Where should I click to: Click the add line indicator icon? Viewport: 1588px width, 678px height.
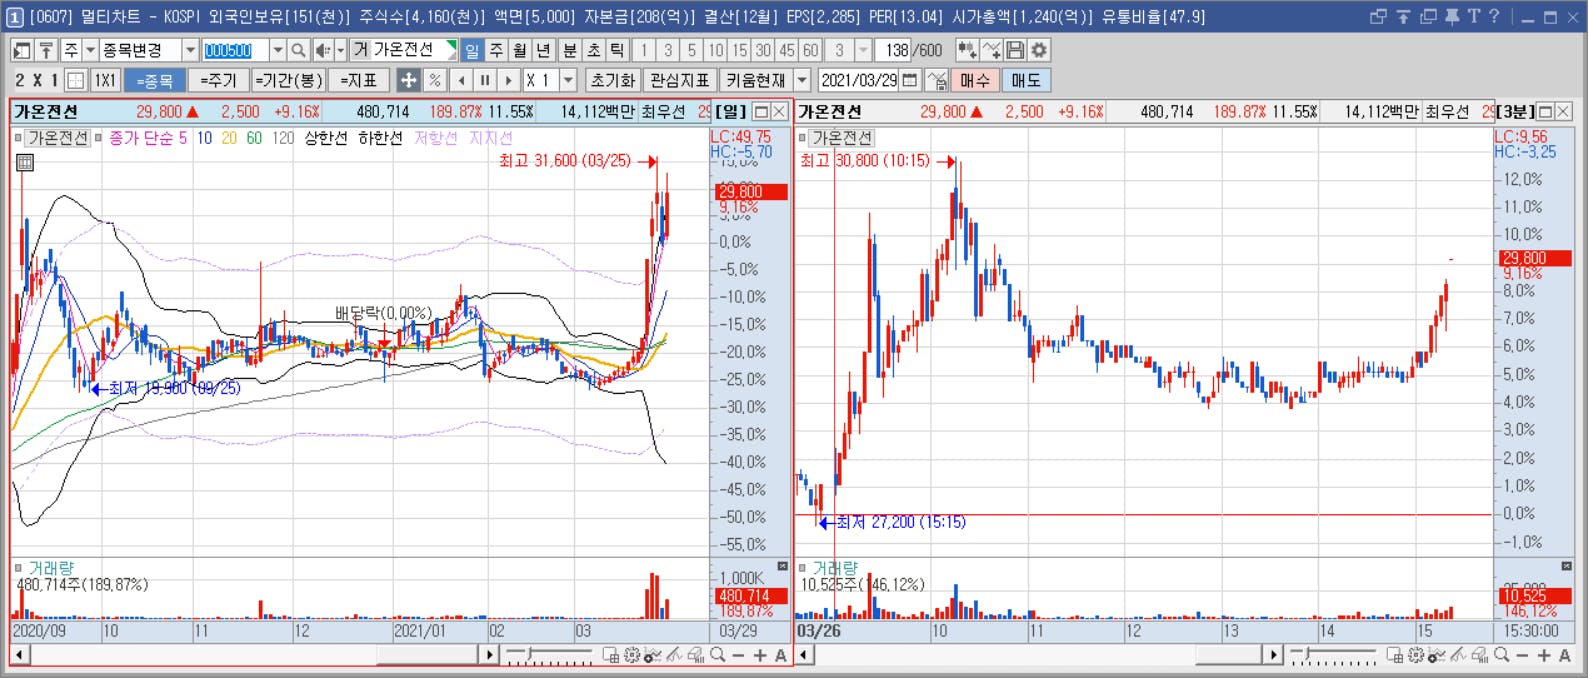[991, 50]
